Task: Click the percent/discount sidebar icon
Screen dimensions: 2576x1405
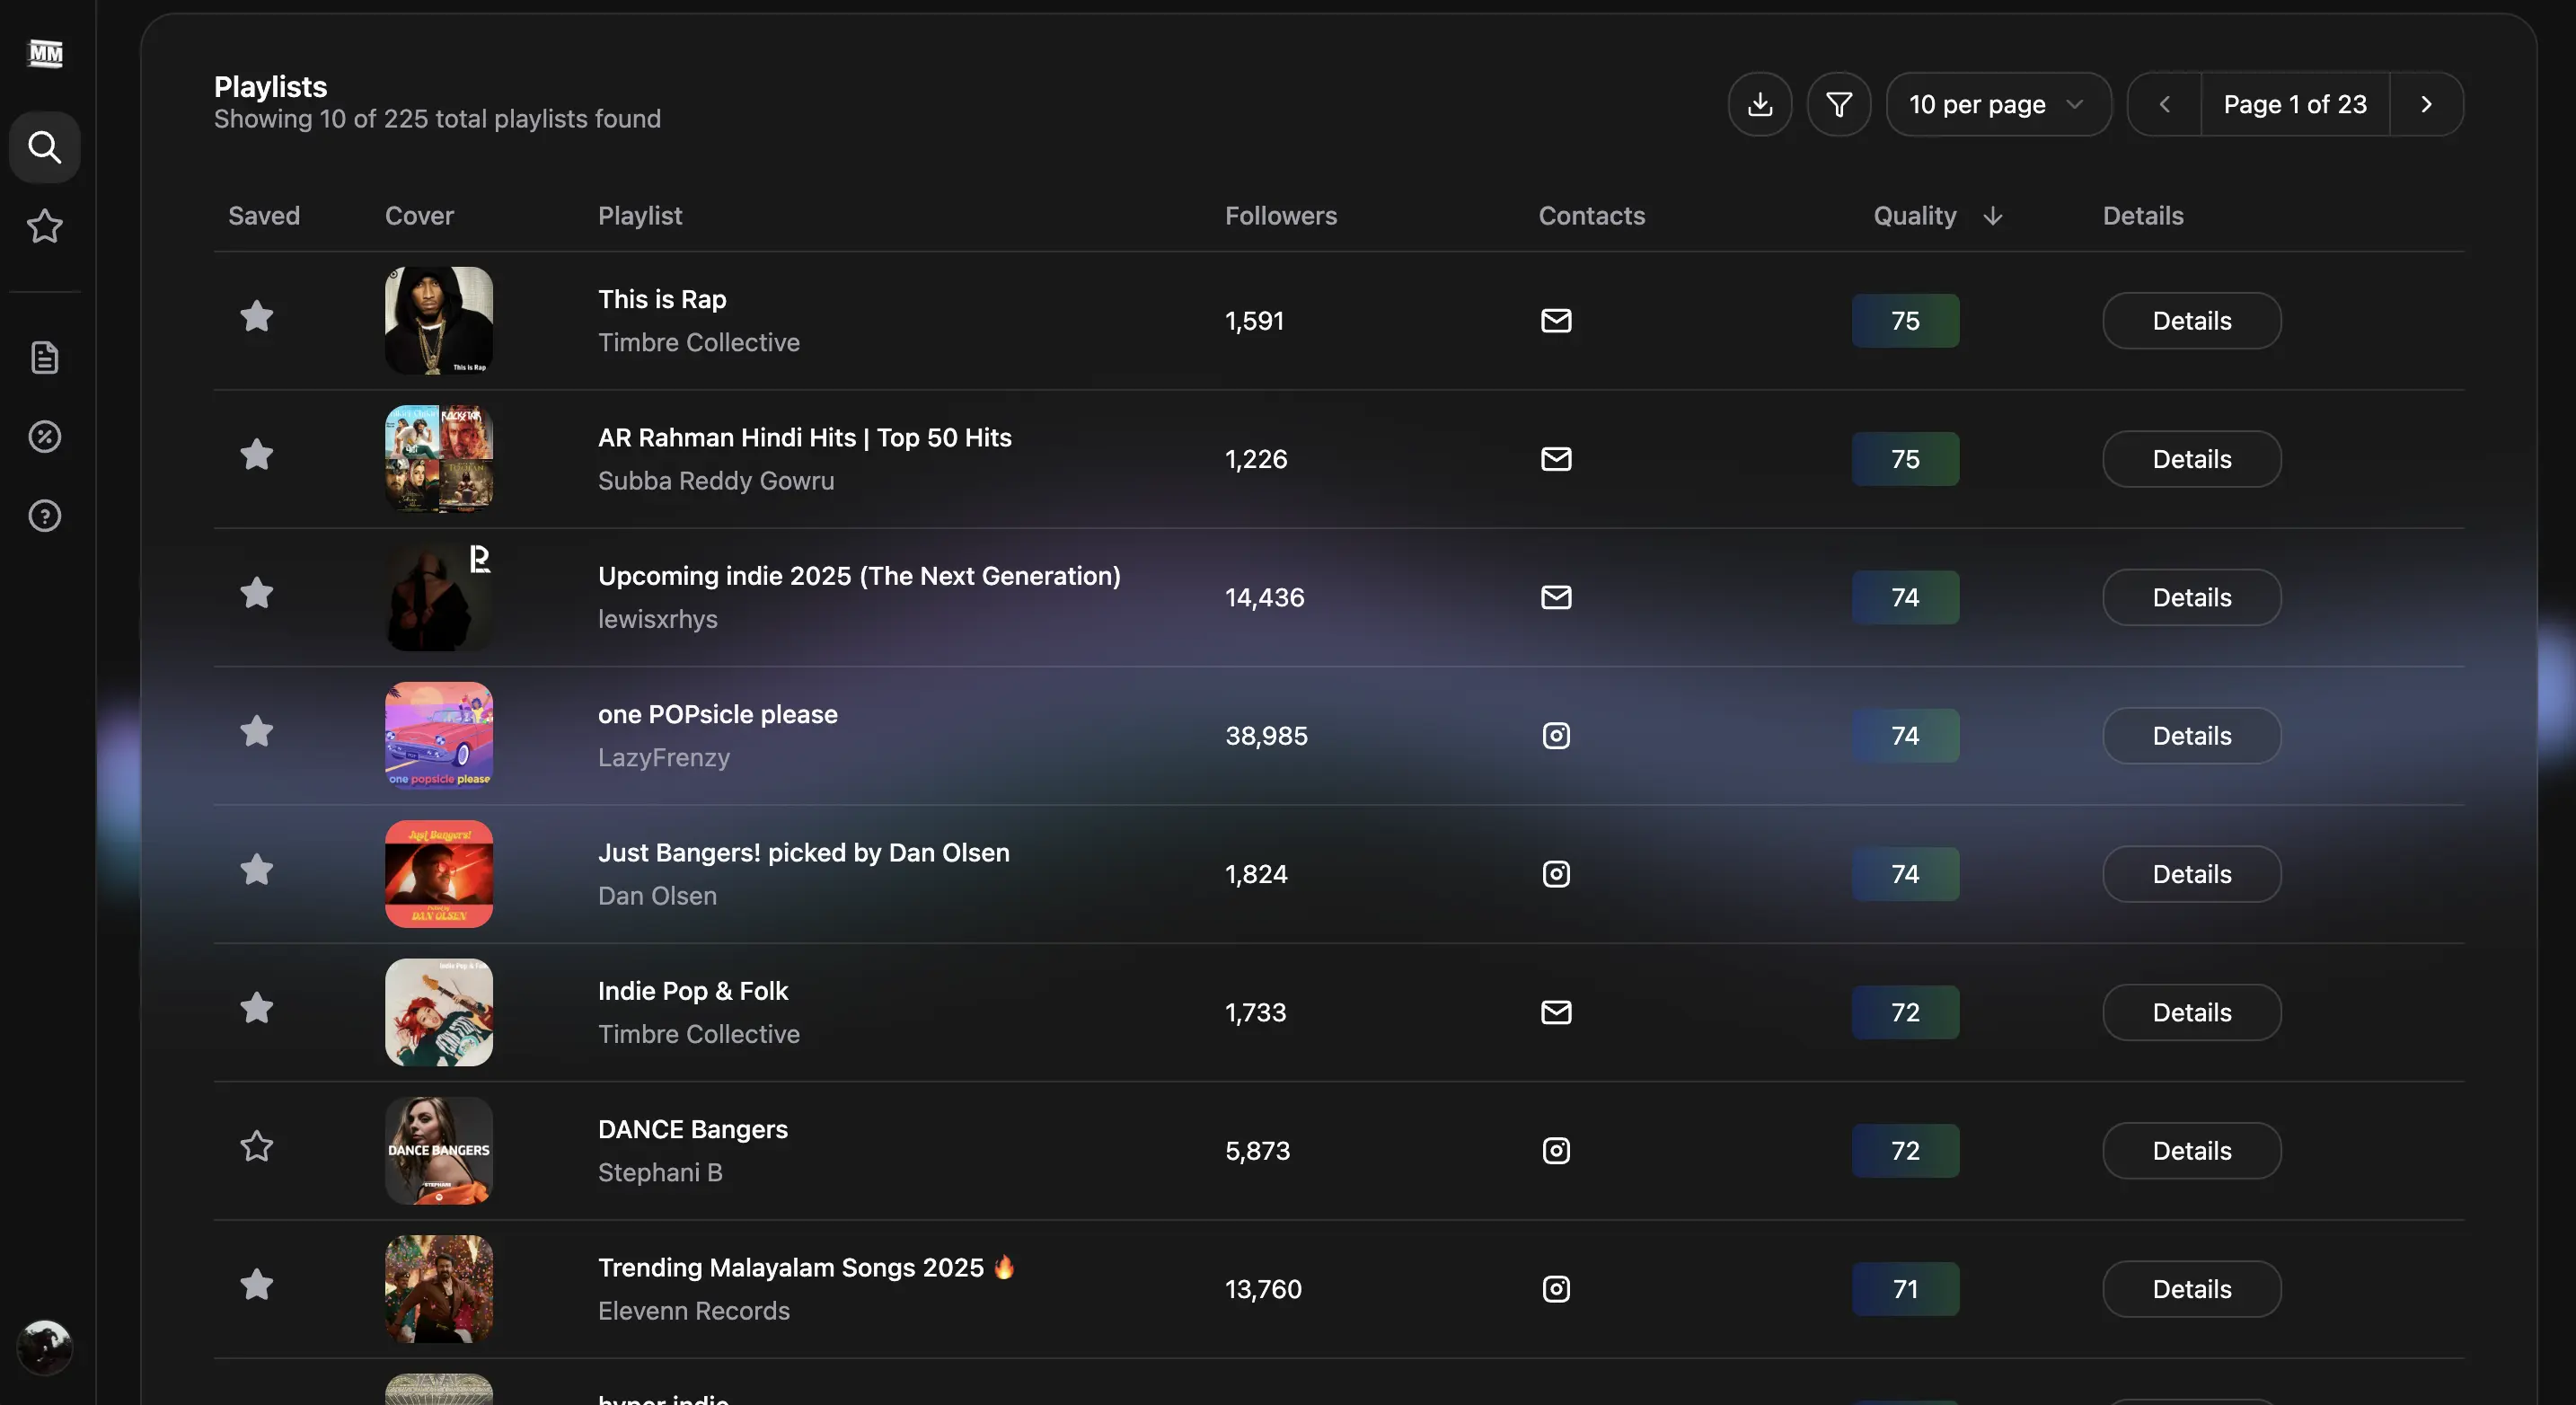Action: (45, 436)
